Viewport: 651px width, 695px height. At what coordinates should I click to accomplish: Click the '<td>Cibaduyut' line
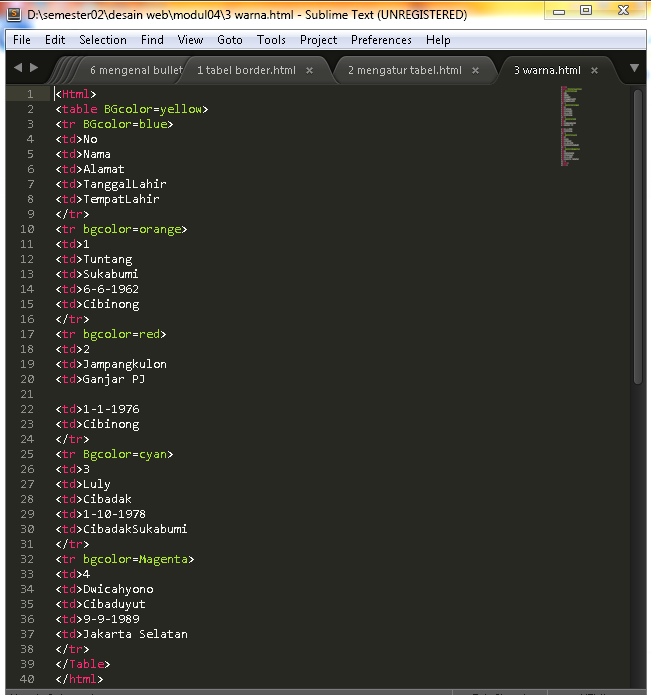[100, 604]
